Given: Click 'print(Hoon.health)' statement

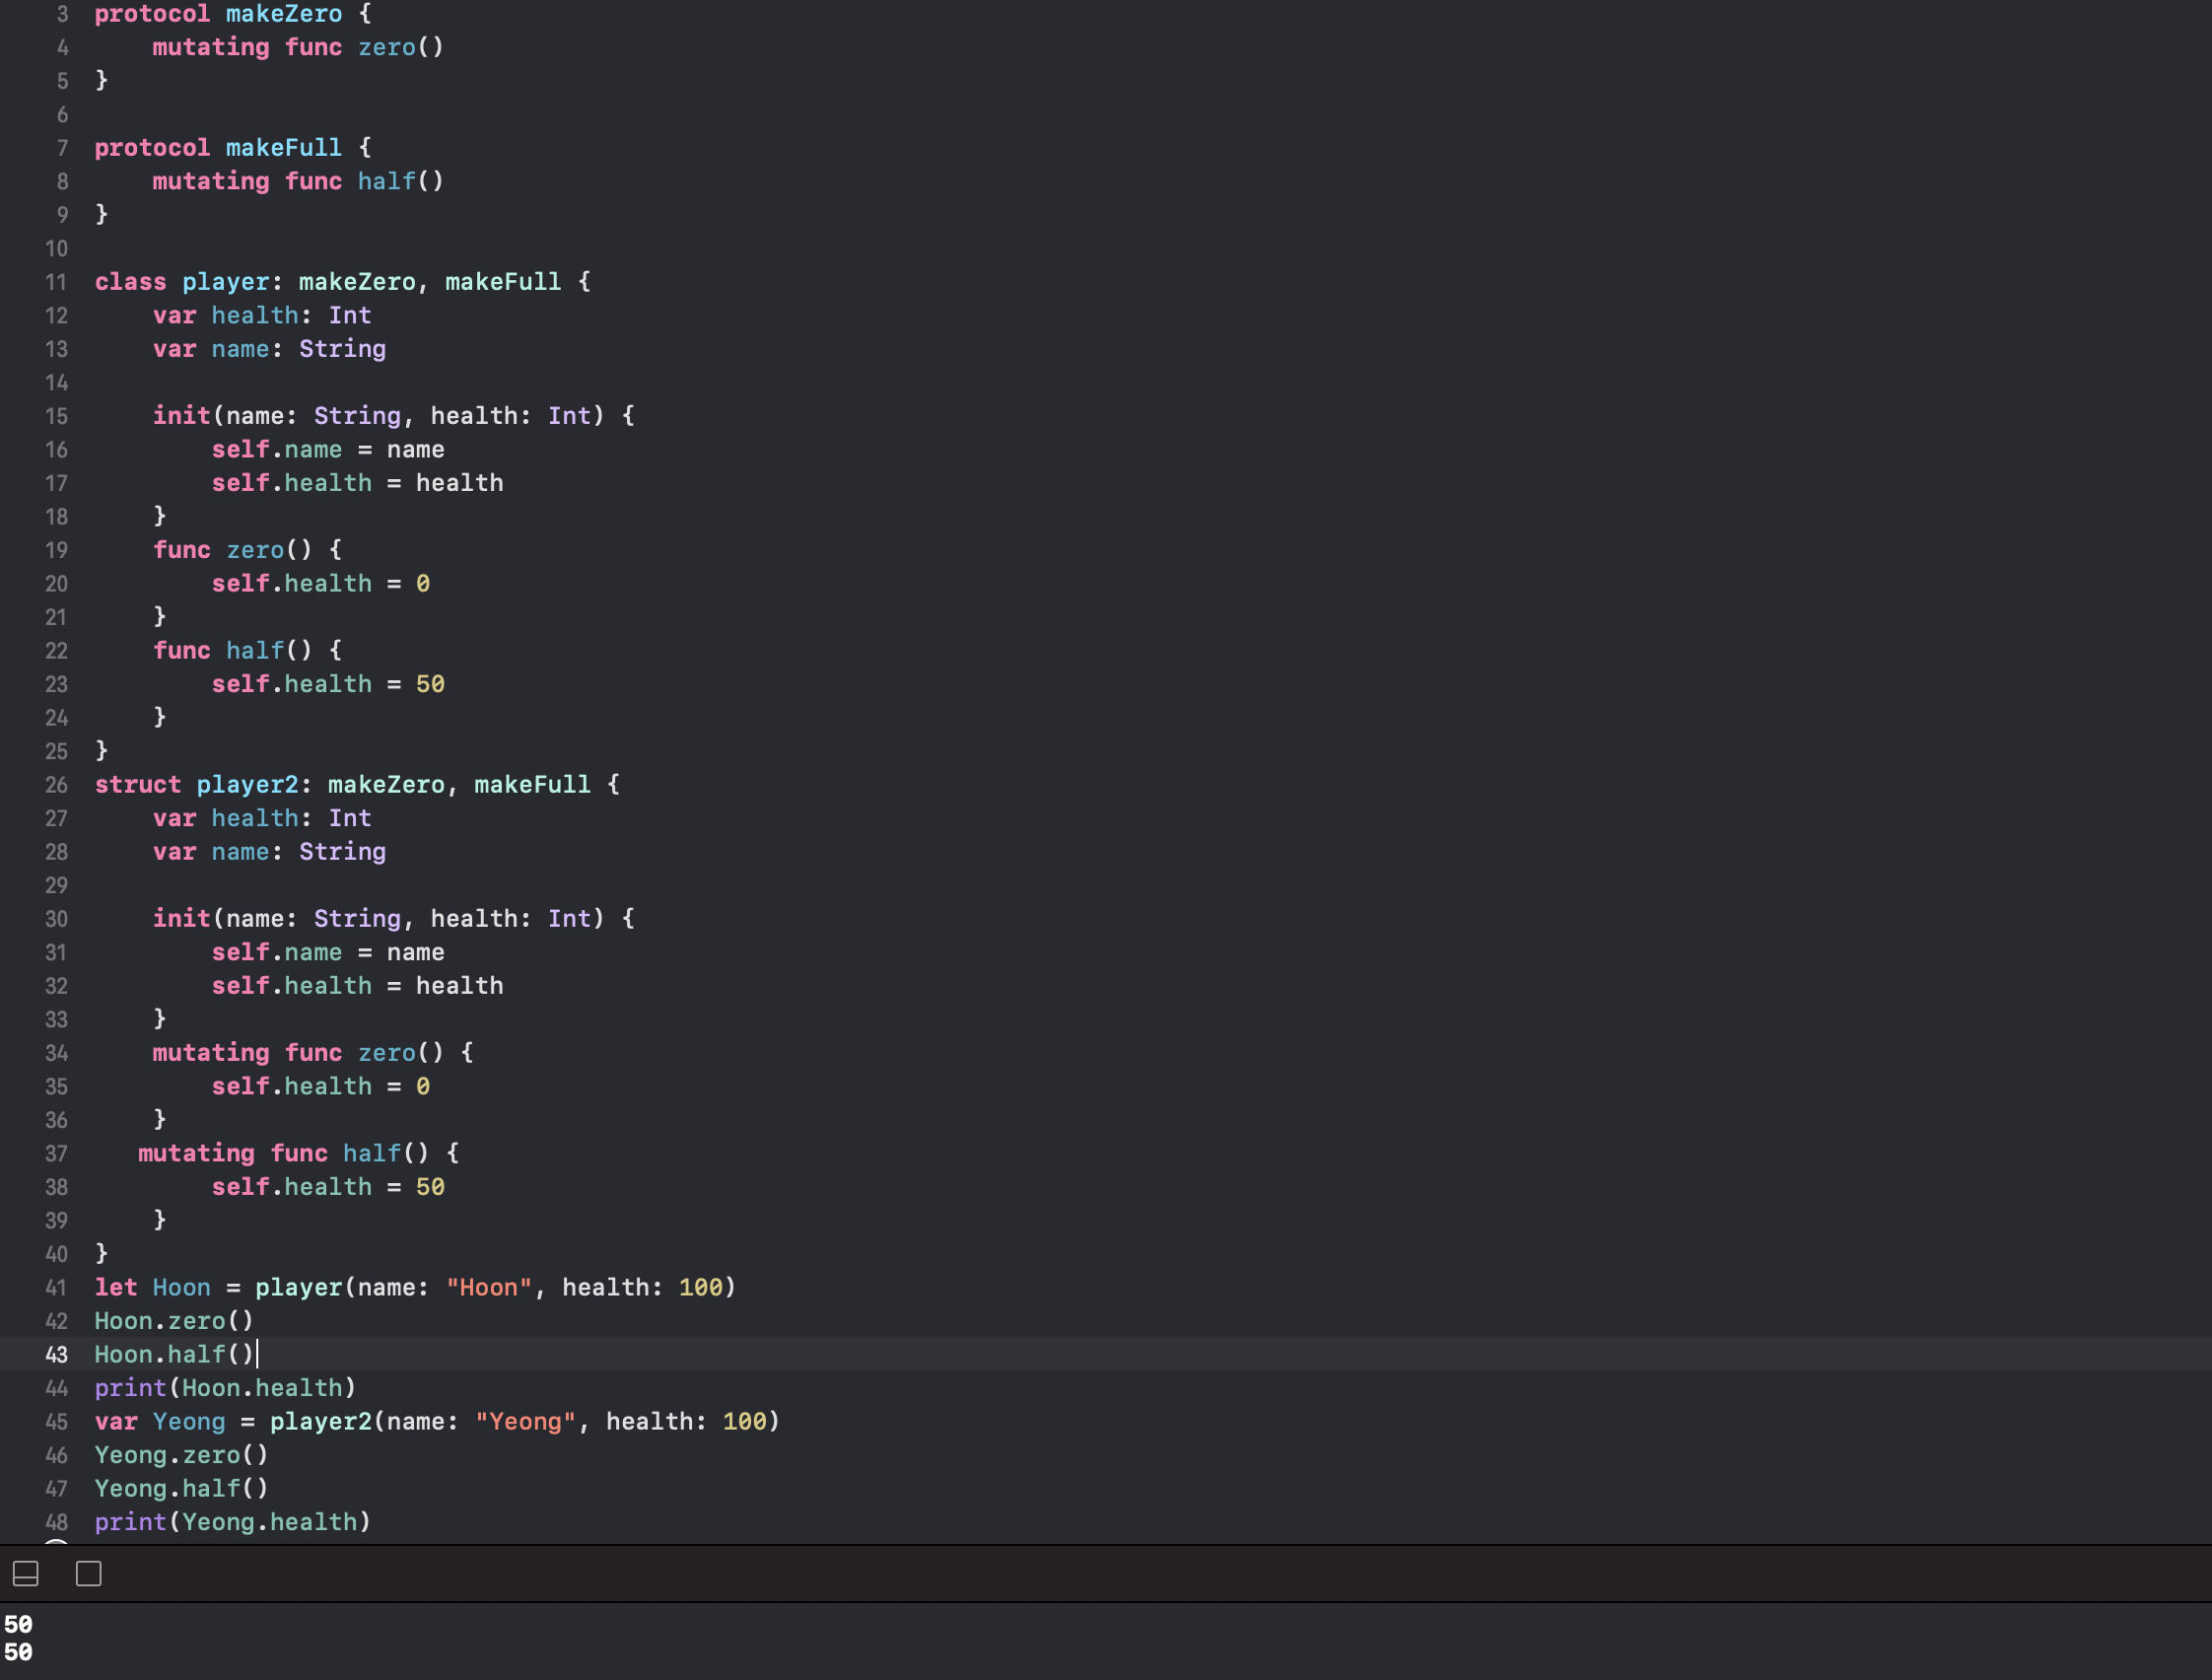Looking at the screenshot, I should [x=225, y=1388].
